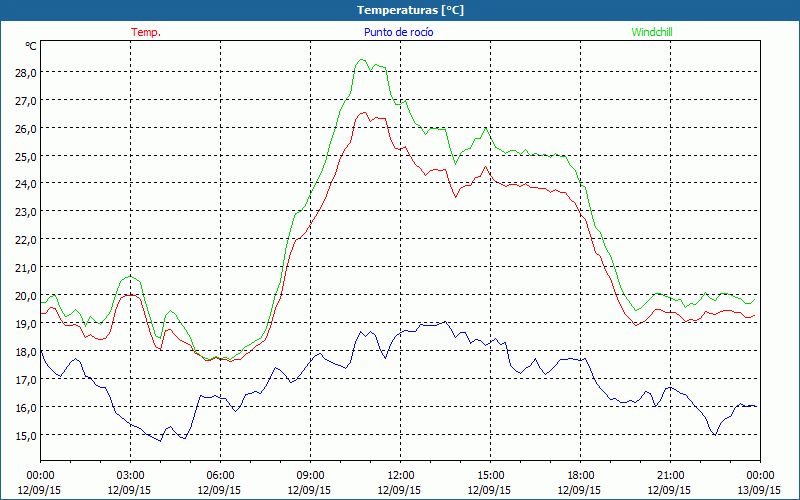Click the 03:00 time axis label

pyautogui.click(x=130, y=476)
